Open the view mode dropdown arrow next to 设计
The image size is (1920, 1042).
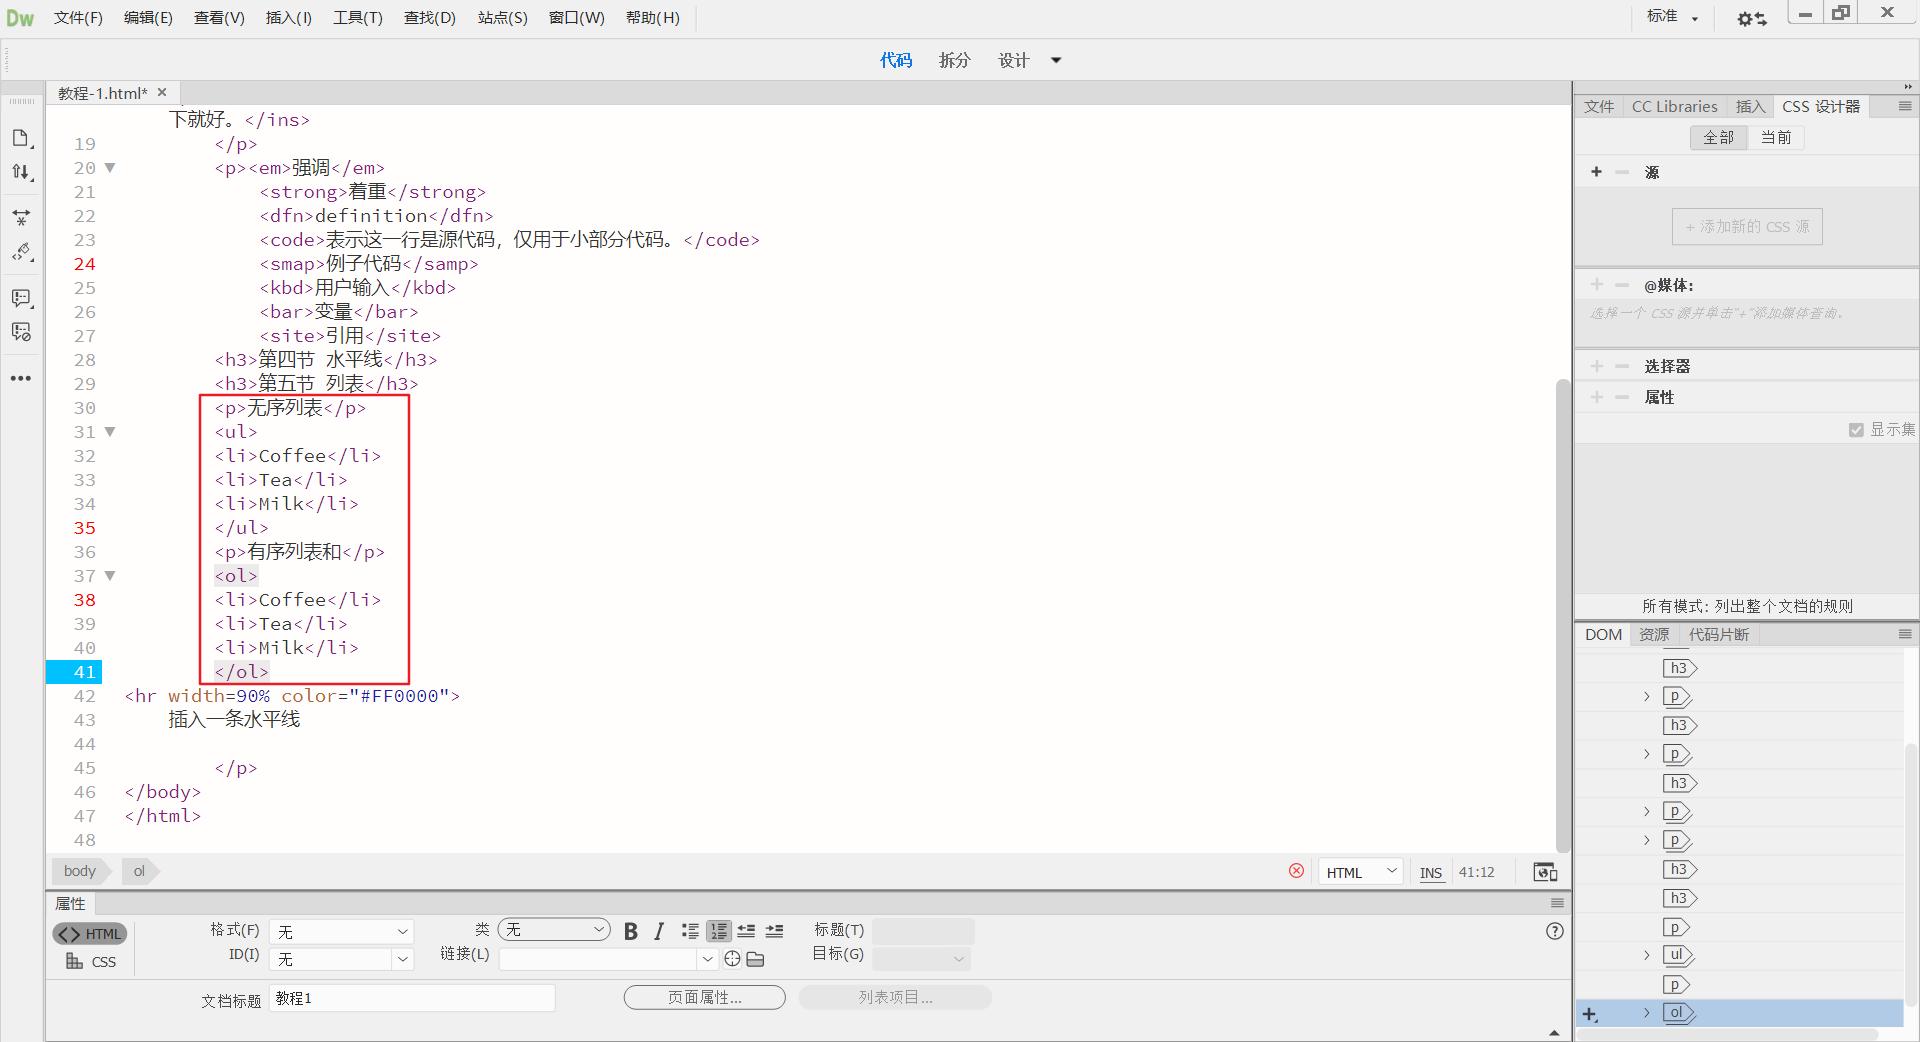click(x=1056, y=60)
